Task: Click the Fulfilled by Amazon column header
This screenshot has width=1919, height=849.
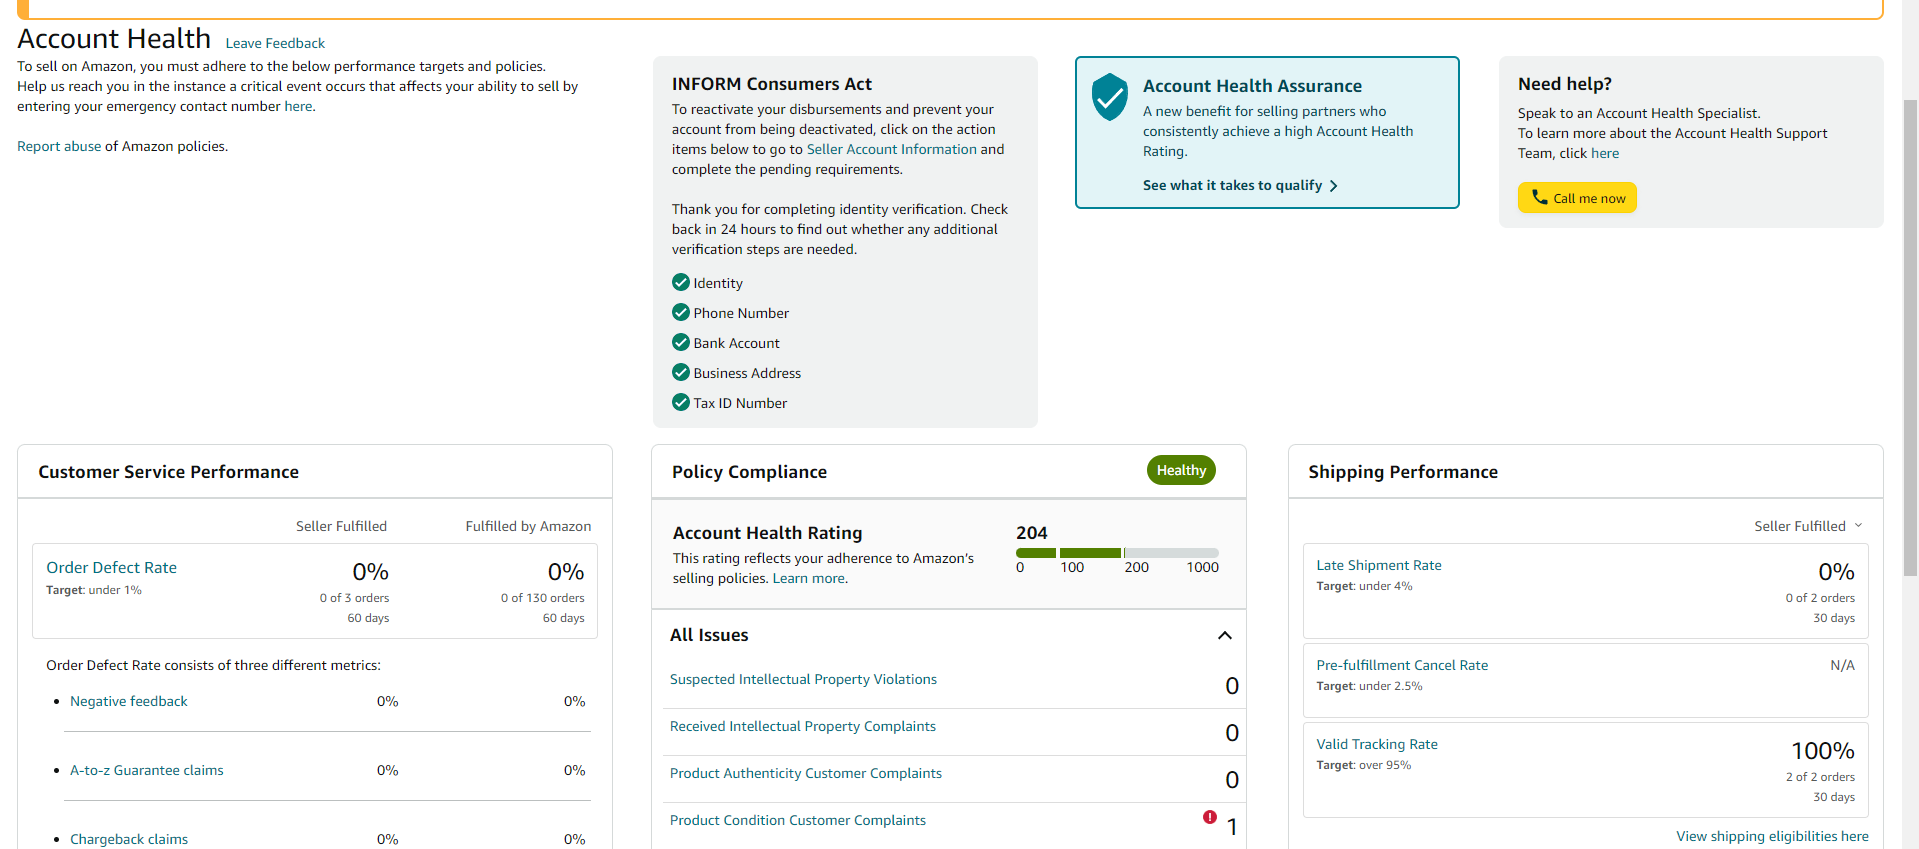Action: [528, 526]
